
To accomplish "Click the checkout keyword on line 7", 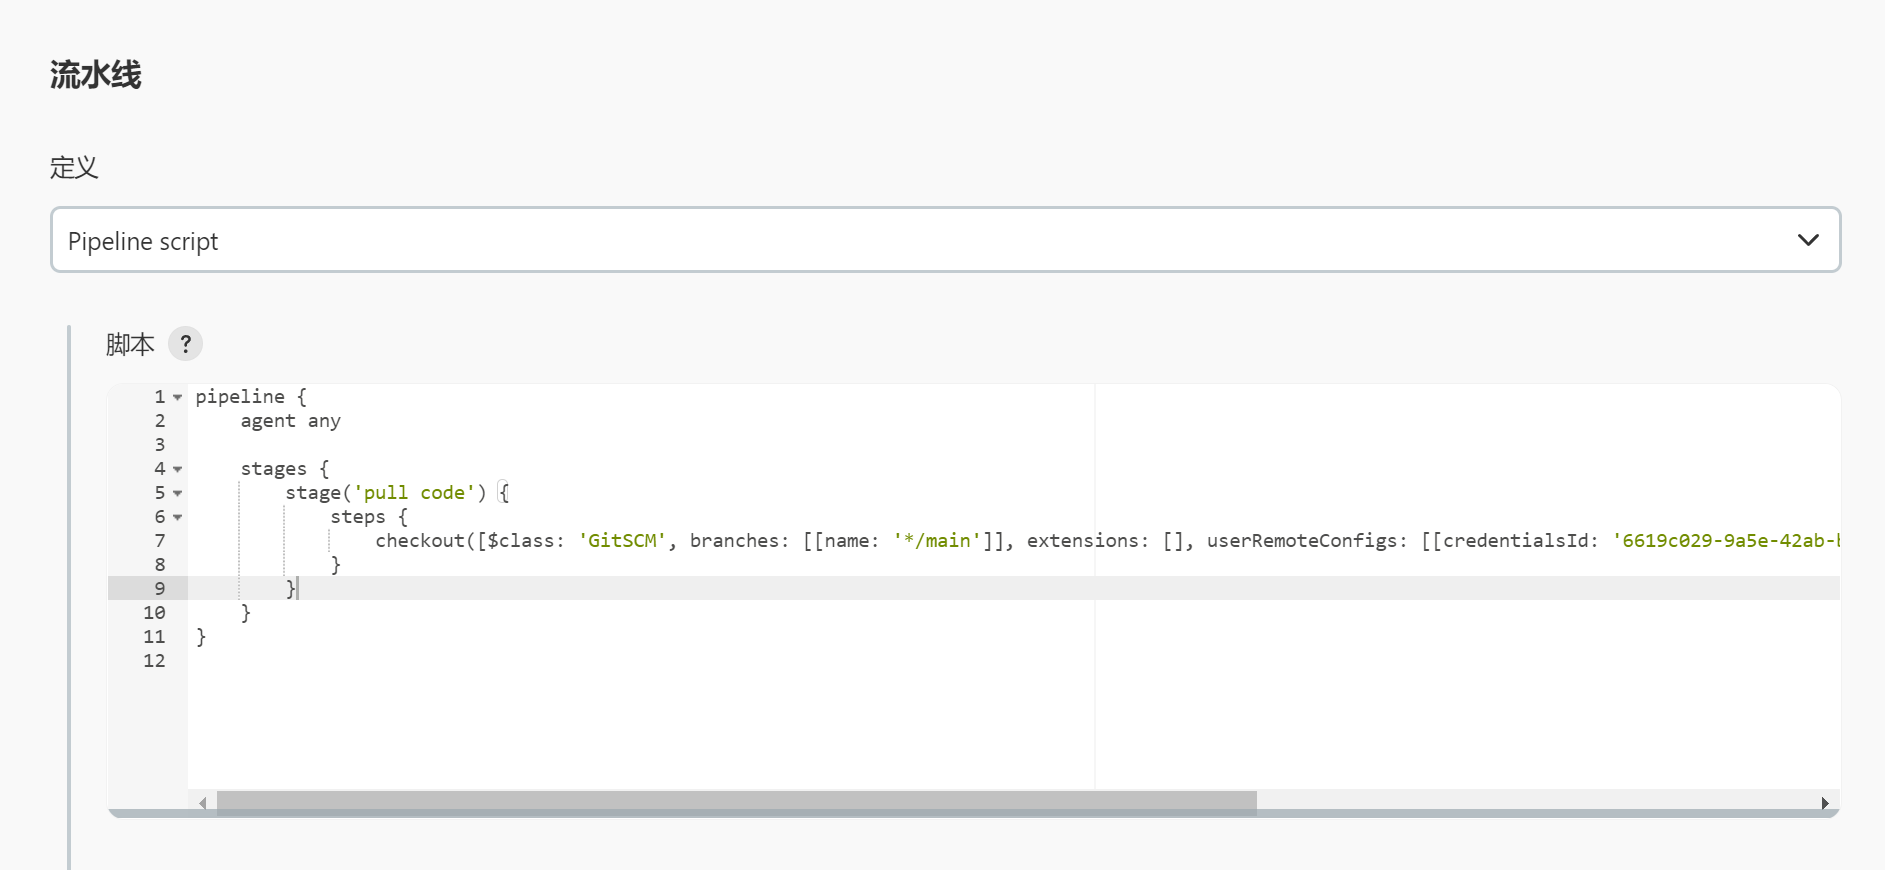I will click(420, 541).
